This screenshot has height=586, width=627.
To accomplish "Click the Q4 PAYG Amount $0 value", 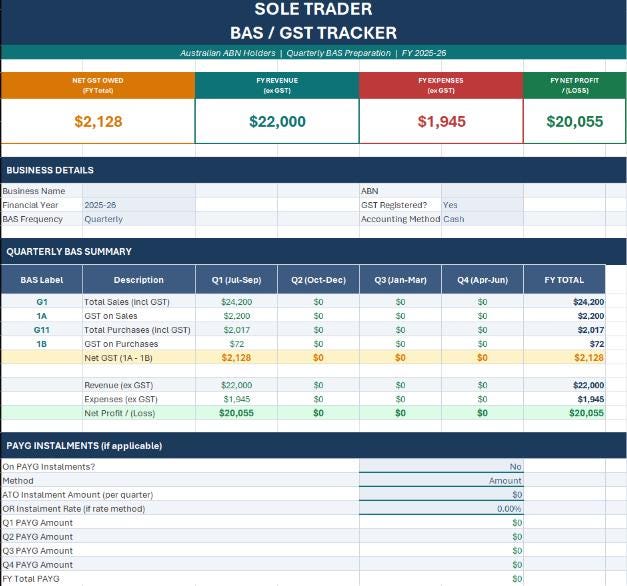I will click(x=517, y=565).
